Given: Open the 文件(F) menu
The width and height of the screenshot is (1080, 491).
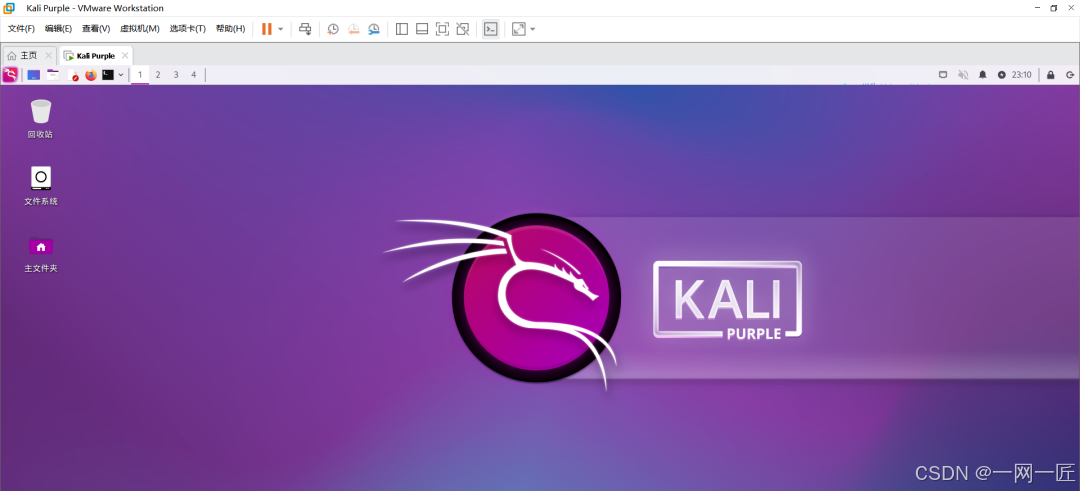Looking at the screenshot, I should 21,29.
